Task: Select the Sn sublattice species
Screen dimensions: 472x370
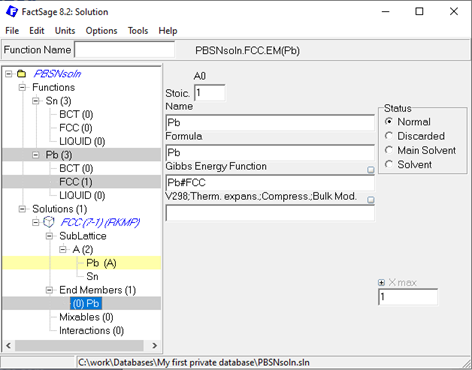Action: [92, 277]
